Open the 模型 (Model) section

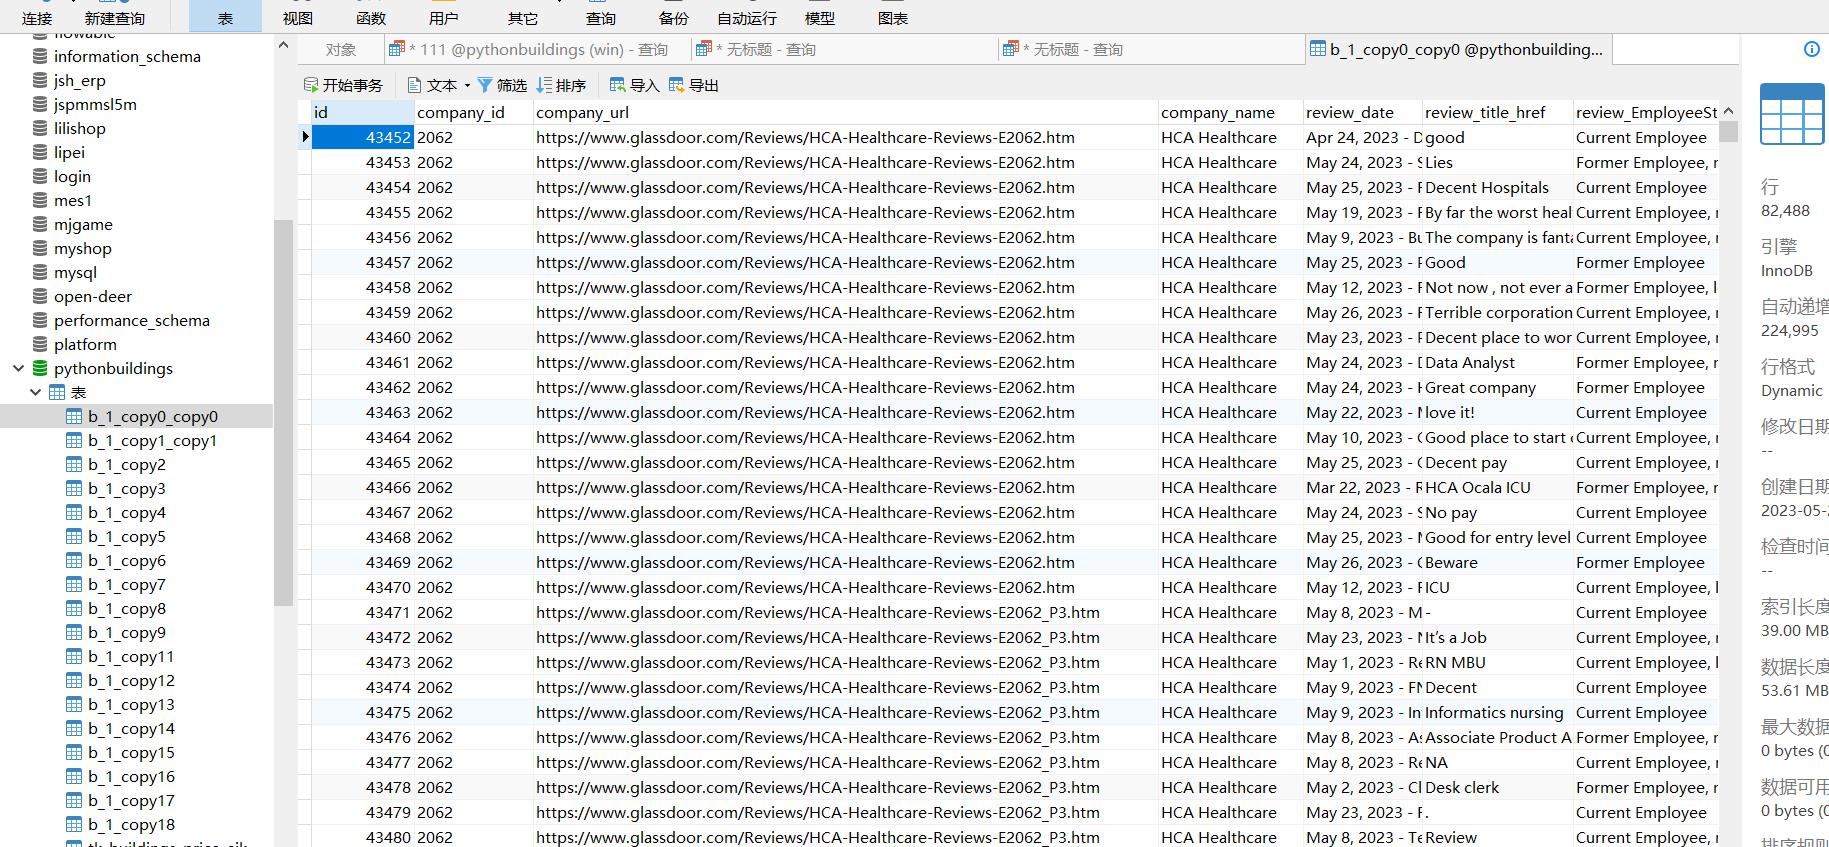pyautogui.click(x=820, y=18)
